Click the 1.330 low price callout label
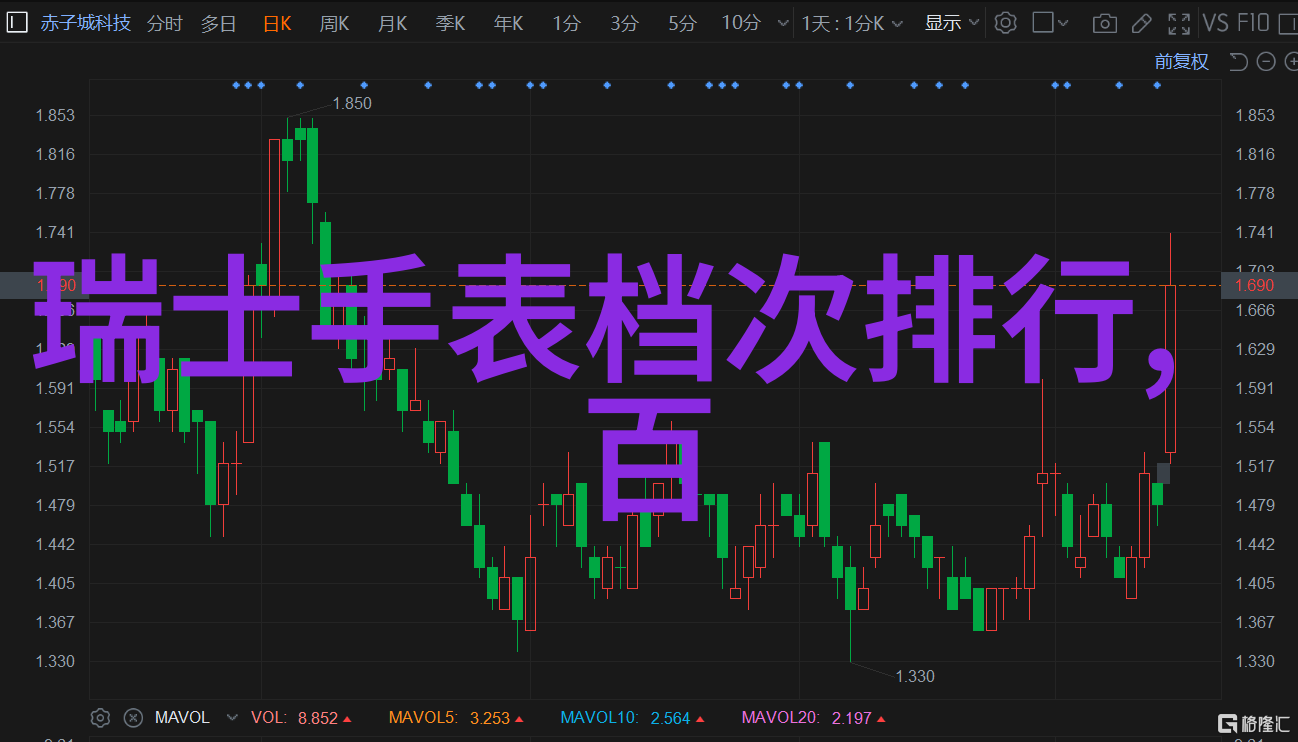1298x742 pixels. pyautogui.click(x=914, y=676)
